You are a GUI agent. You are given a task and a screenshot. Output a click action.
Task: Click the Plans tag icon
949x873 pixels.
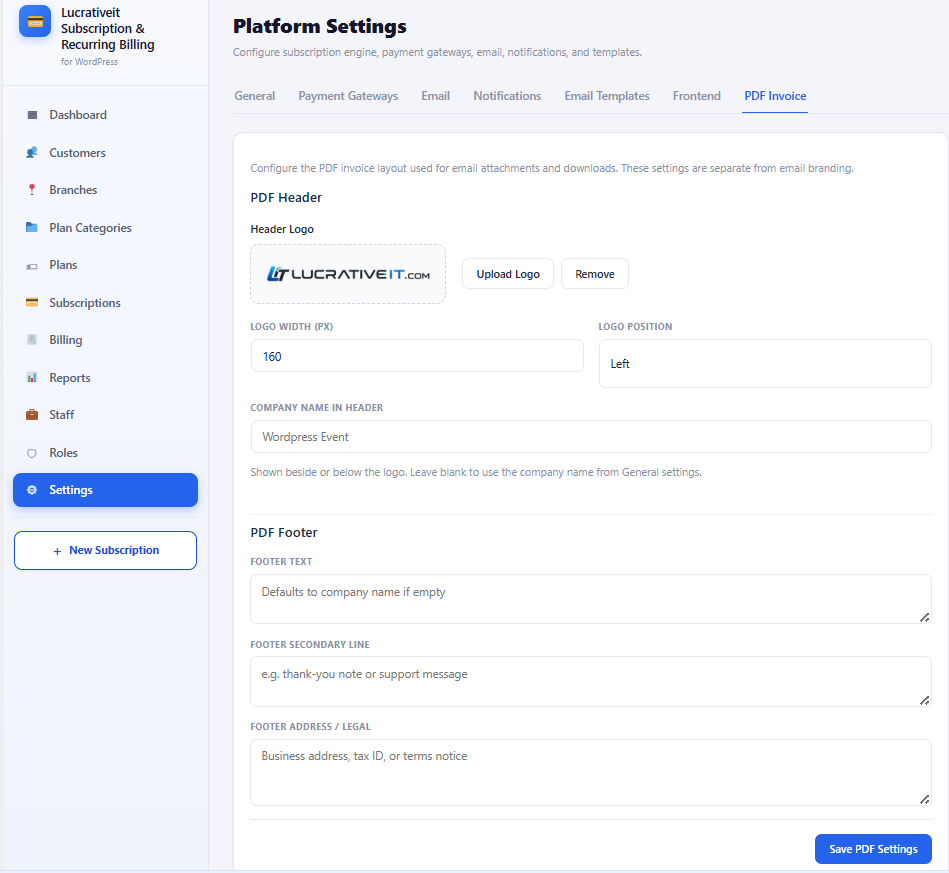[x=32, y=266]
